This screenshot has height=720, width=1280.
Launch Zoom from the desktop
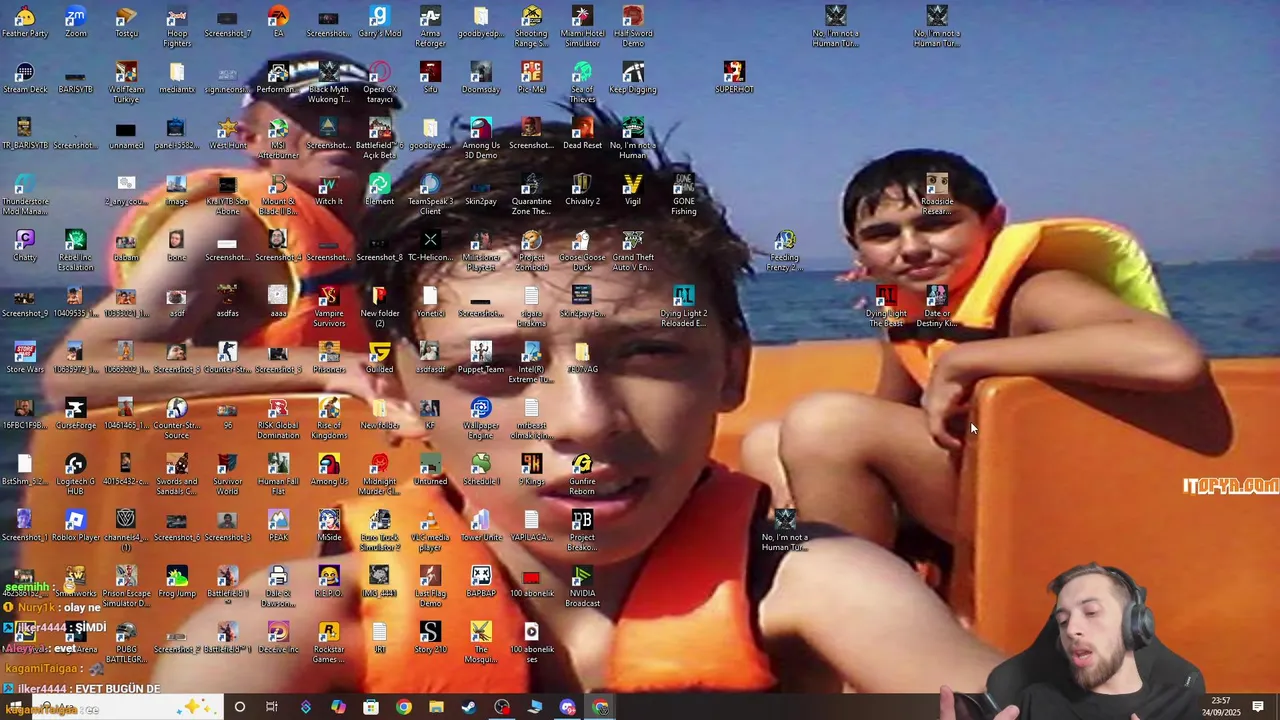click(76, 22)
